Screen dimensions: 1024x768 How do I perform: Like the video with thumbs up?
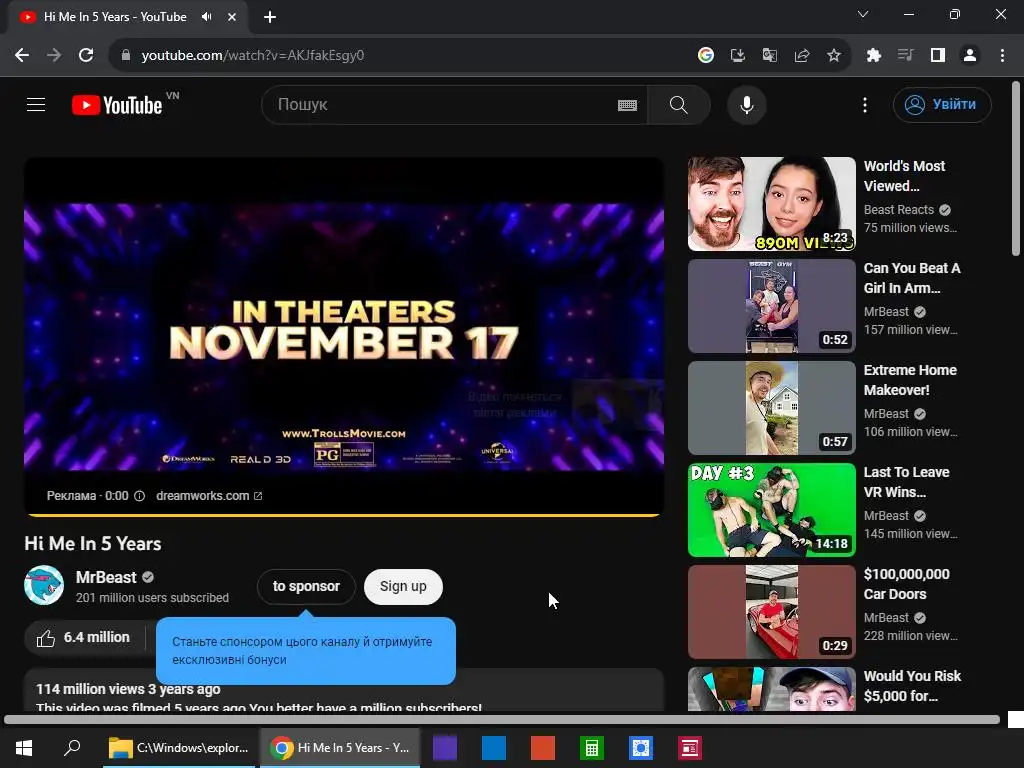tap(84, 637)
